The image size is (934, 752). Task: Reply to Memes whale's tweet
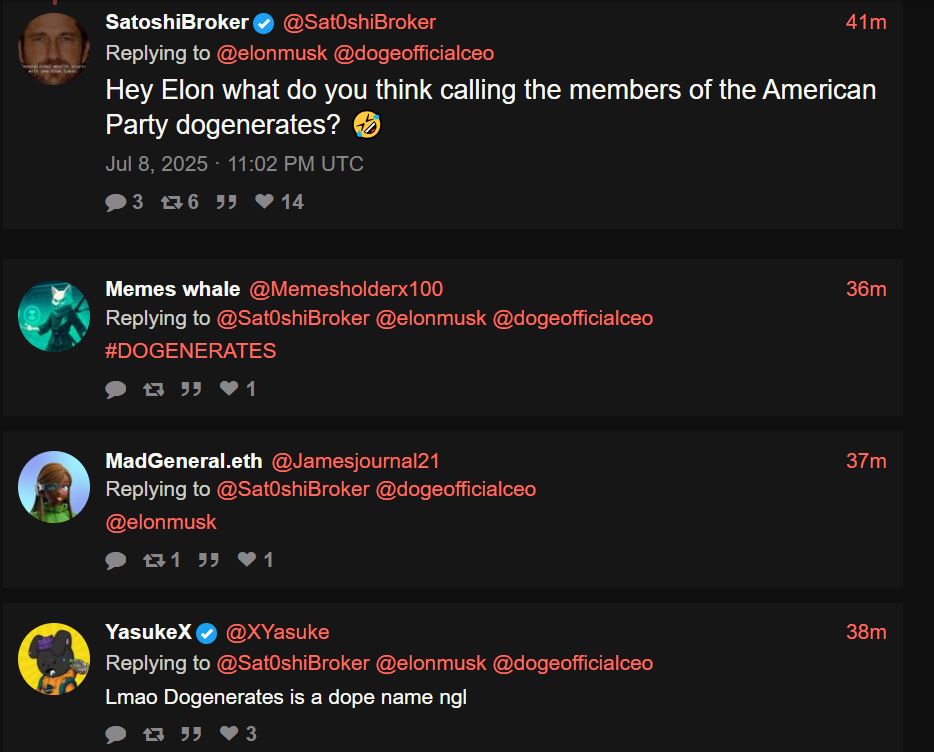point(116,389)
